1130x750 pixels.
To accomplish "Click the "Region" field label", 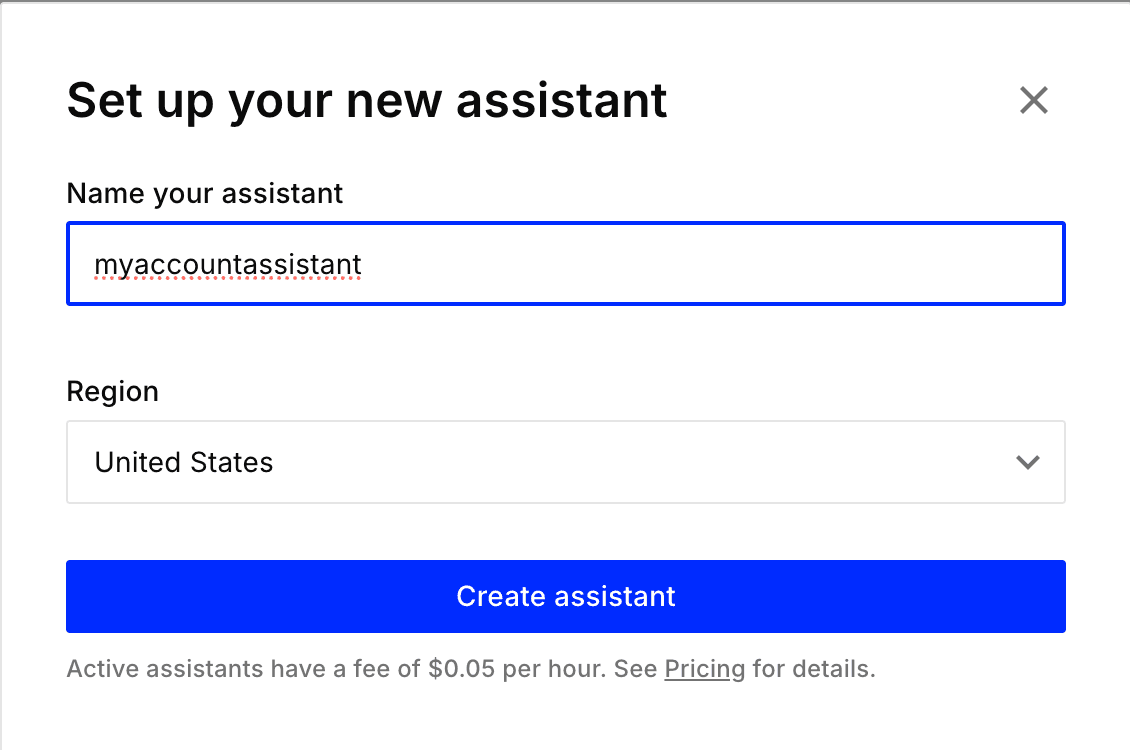I will coord(112,391).
